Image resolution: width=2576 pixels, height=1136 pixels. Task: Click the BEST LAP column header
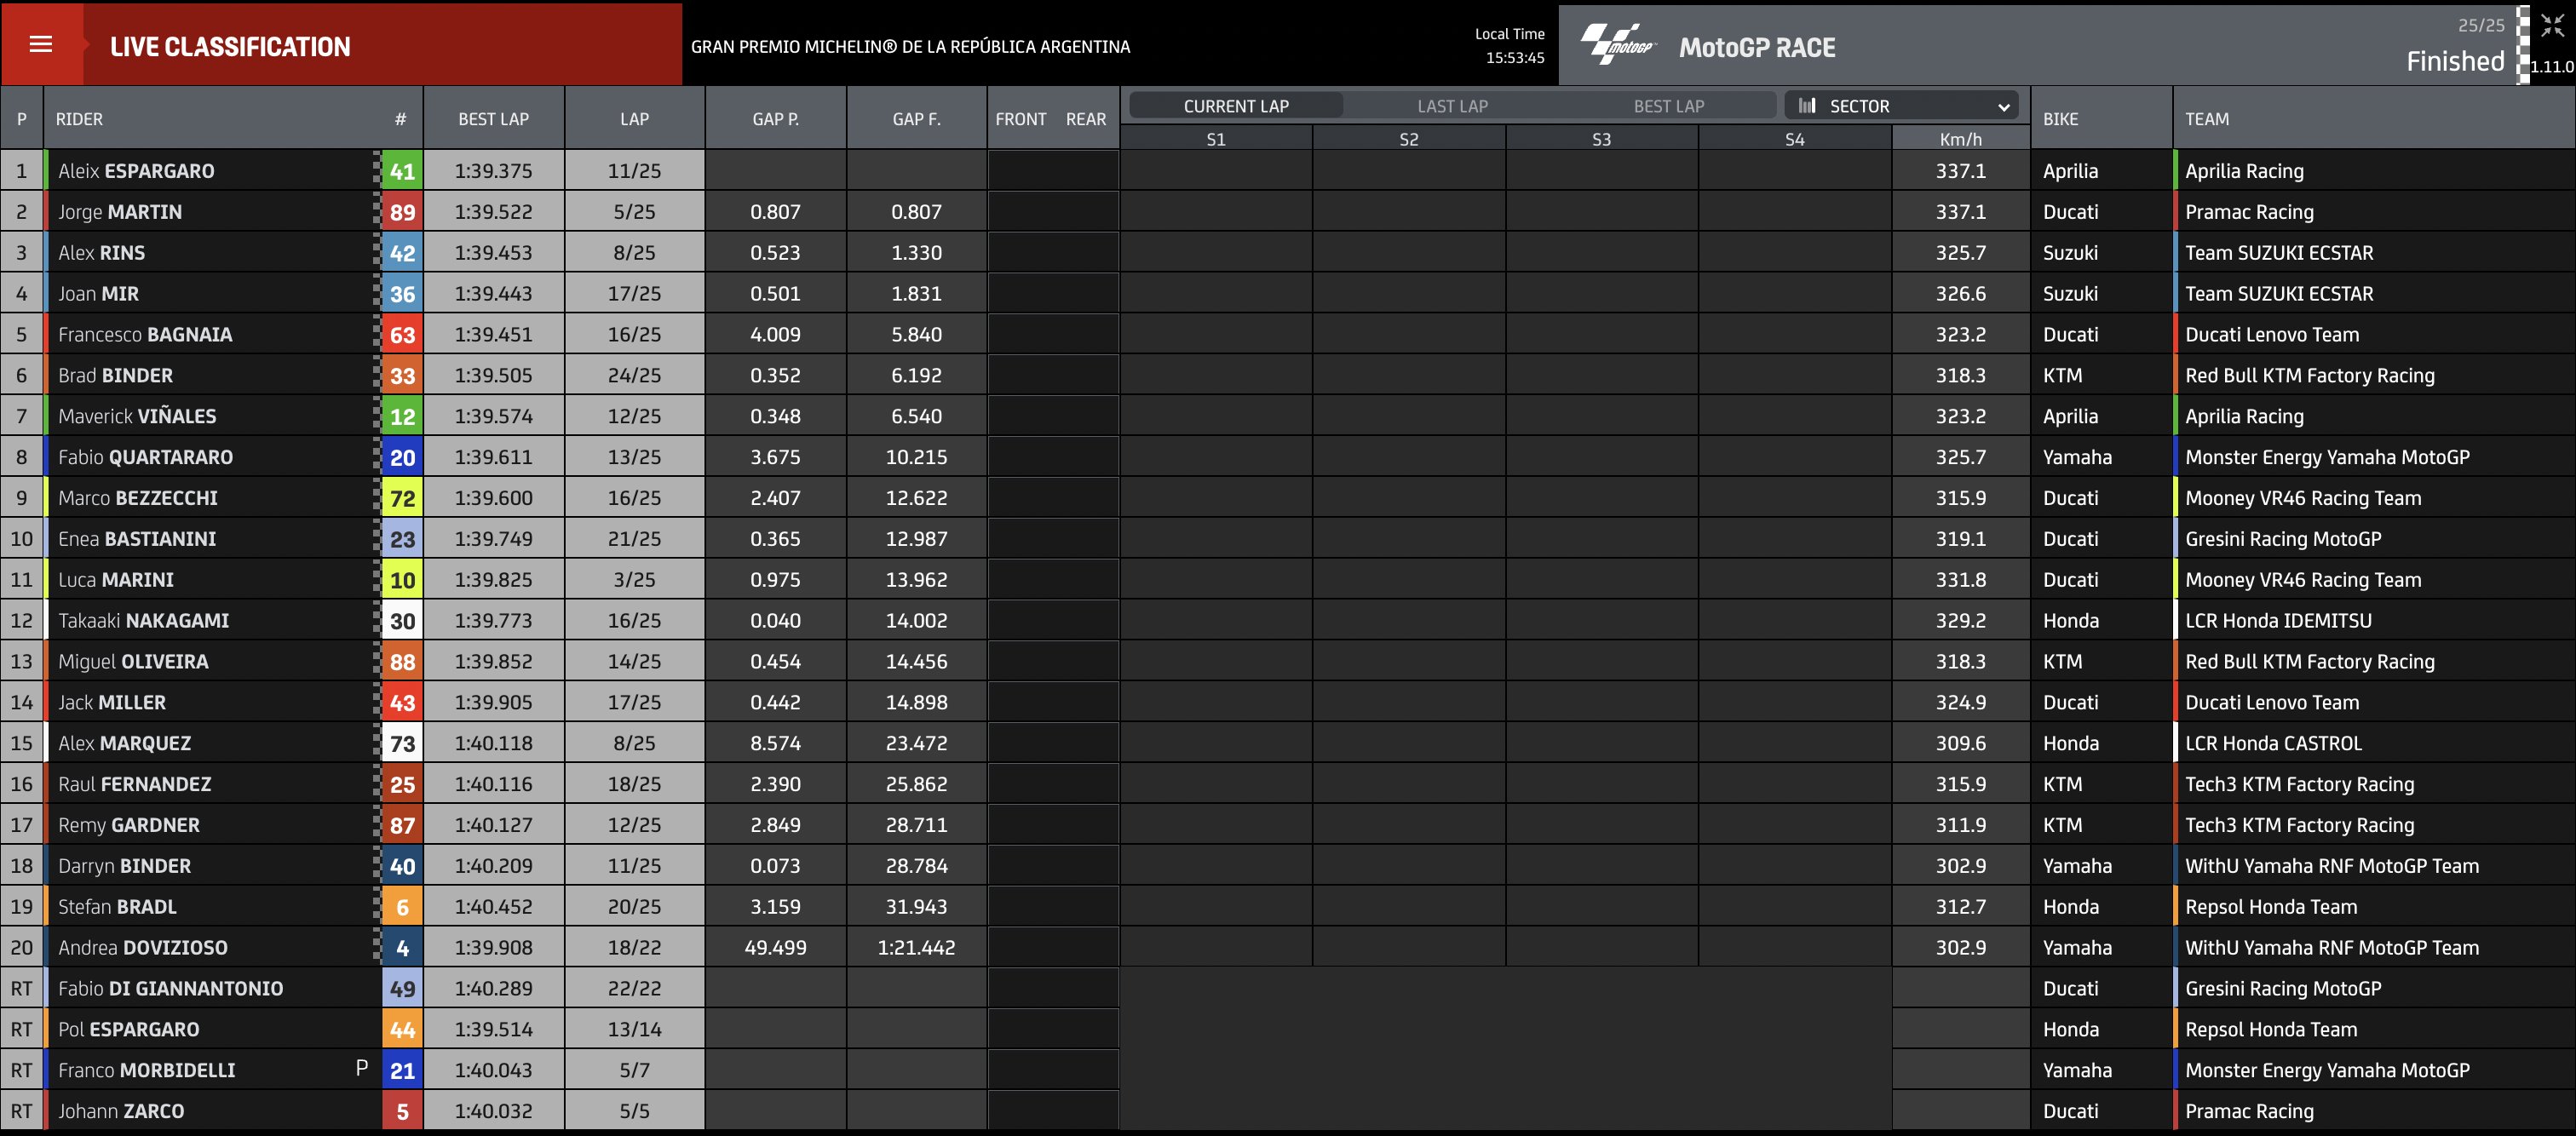(x=493, y=119)
